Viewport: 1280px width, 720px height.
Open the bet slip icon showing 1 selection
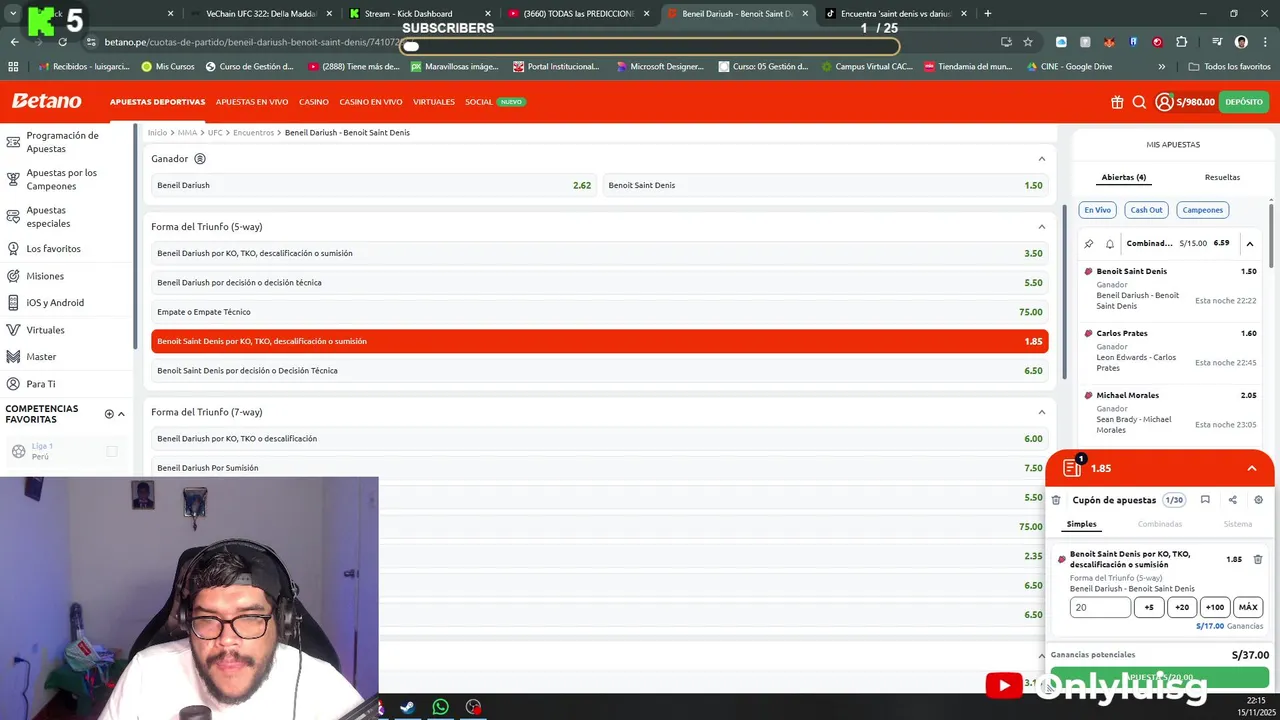[x=1073, y=468]
